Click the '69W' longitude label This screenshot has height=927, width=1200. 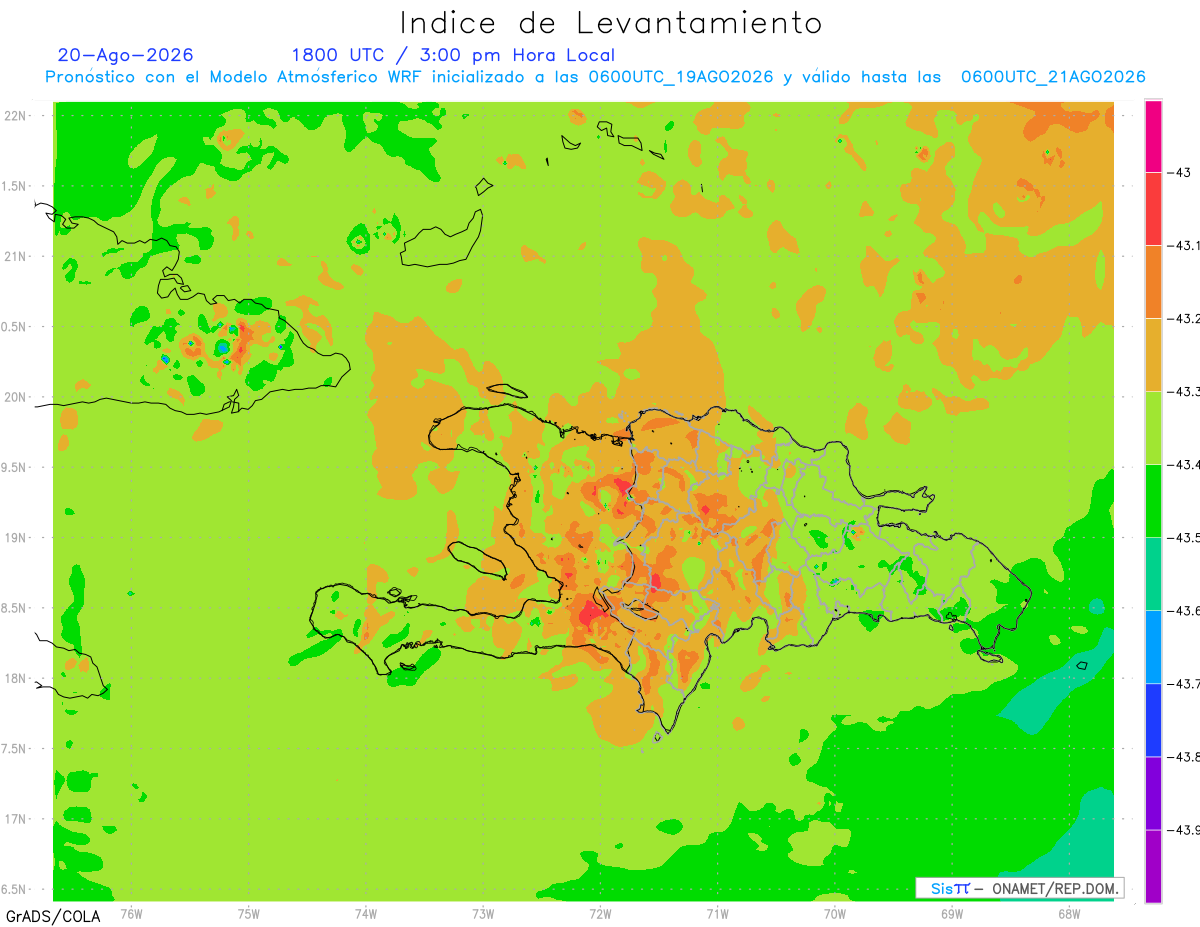coord(952,913)
